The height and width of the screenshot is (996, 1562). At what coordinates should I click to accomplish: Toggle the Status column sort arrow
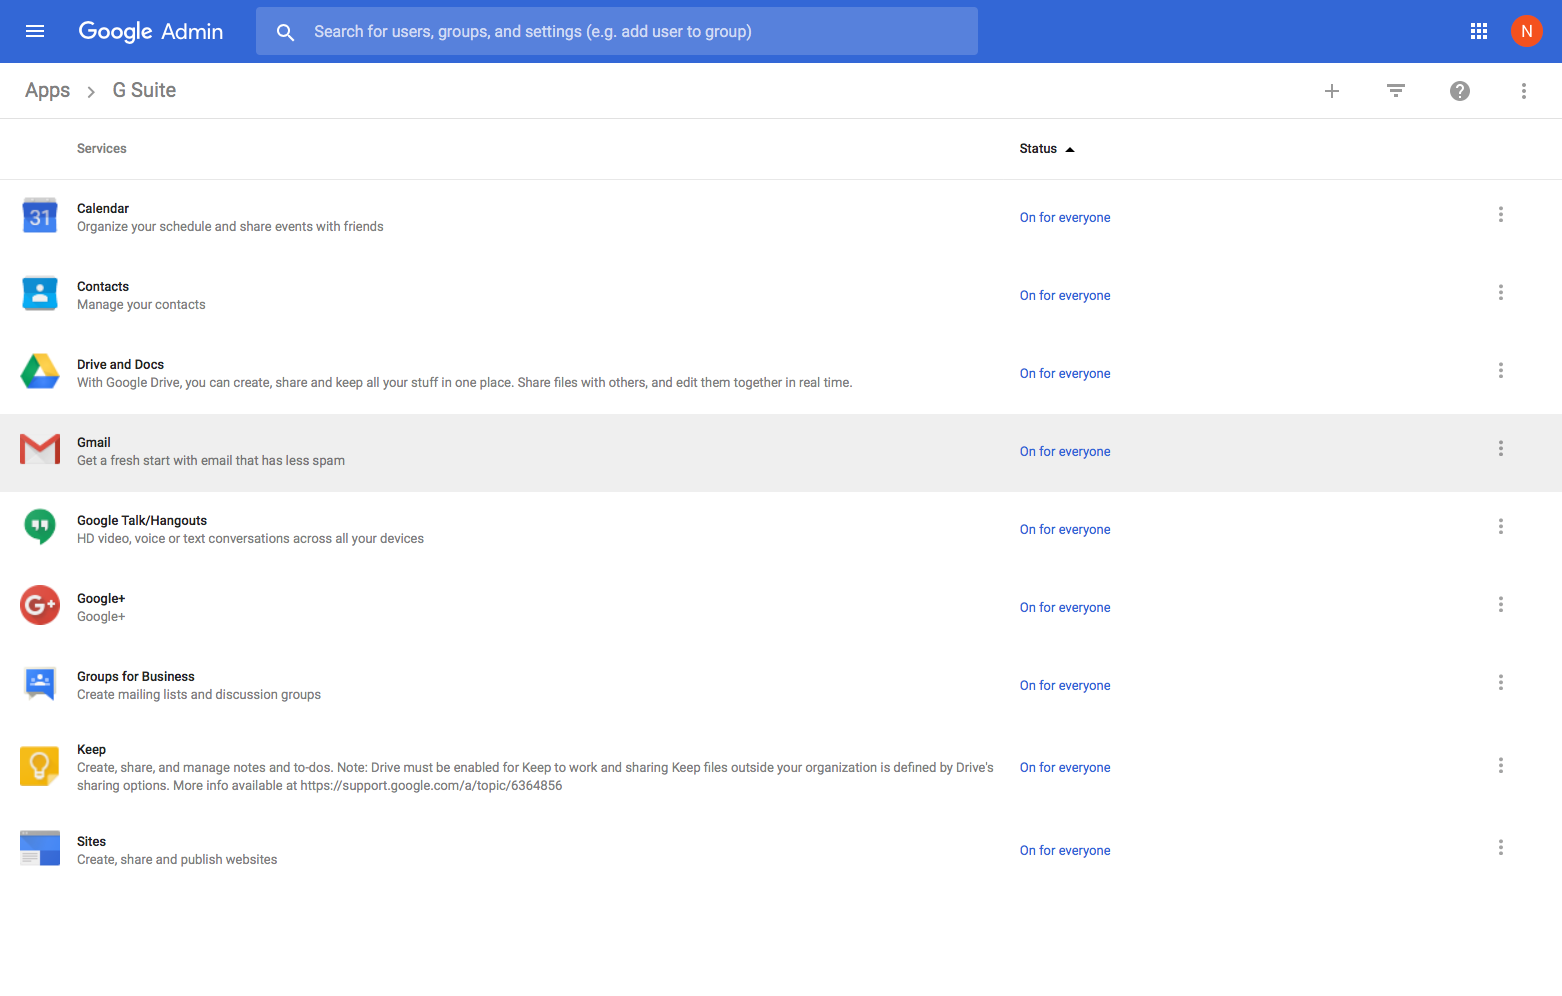pyautogui.click(x=1069, y=148)
